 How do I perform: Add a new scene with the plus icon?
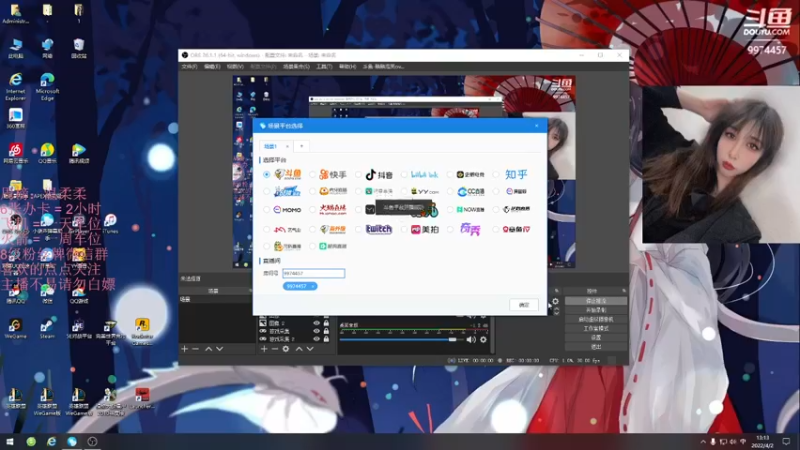[x=185, y=349]
